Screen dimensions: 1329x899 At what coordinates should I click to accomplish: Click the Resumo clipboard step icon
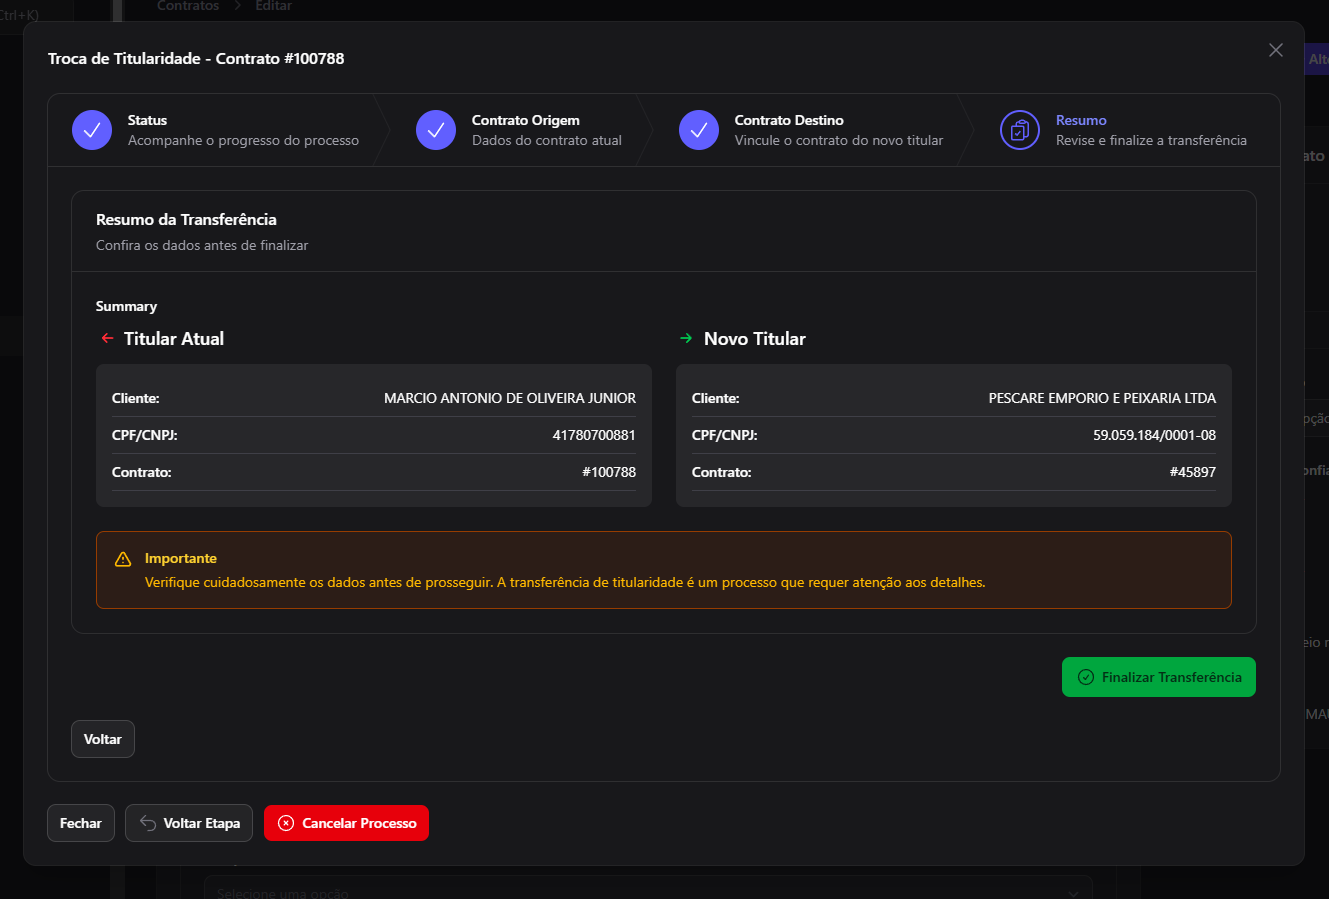1020,130
